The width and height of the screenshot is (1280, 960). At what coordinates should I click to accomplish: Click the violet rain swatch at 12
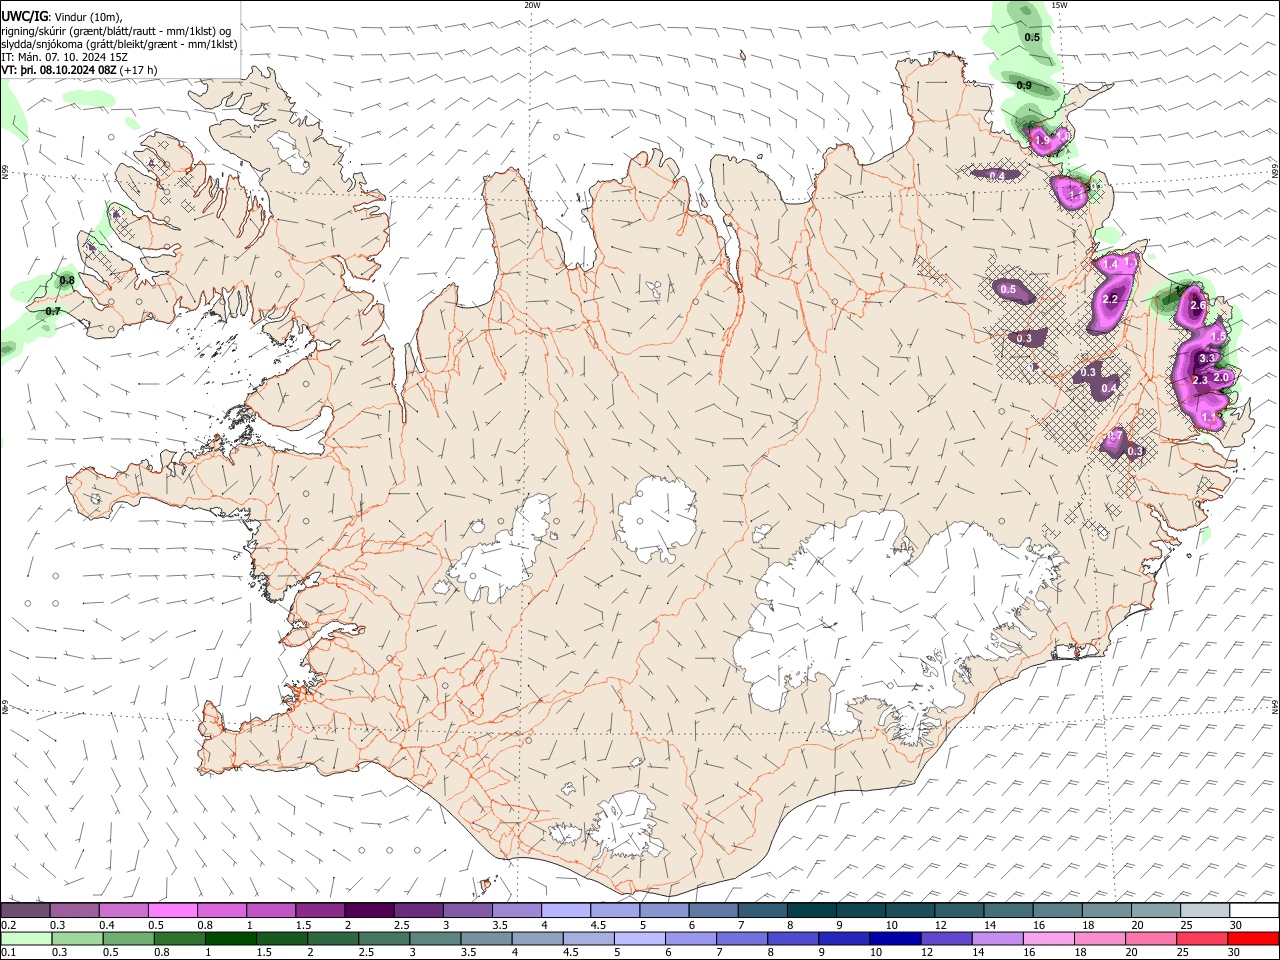tap(946, 938)
